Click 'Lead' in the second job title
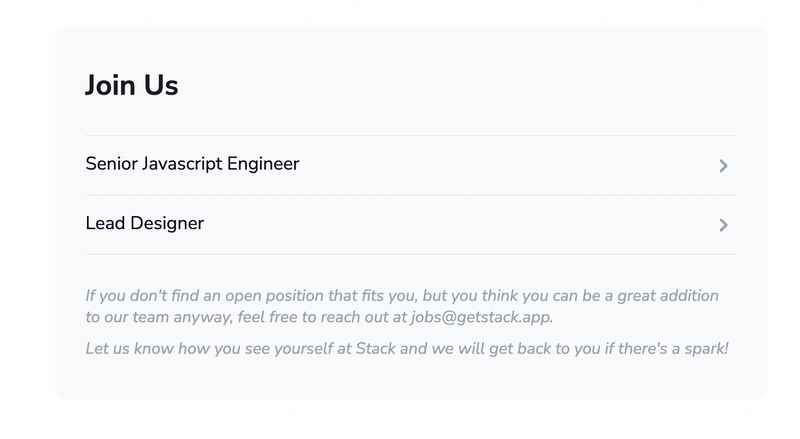 point(104,224)
